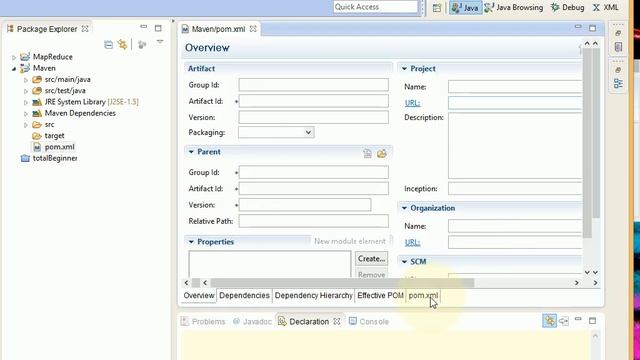640x360 pixels.
Task: Open the Dependencies tab
Action: (244, 296)
